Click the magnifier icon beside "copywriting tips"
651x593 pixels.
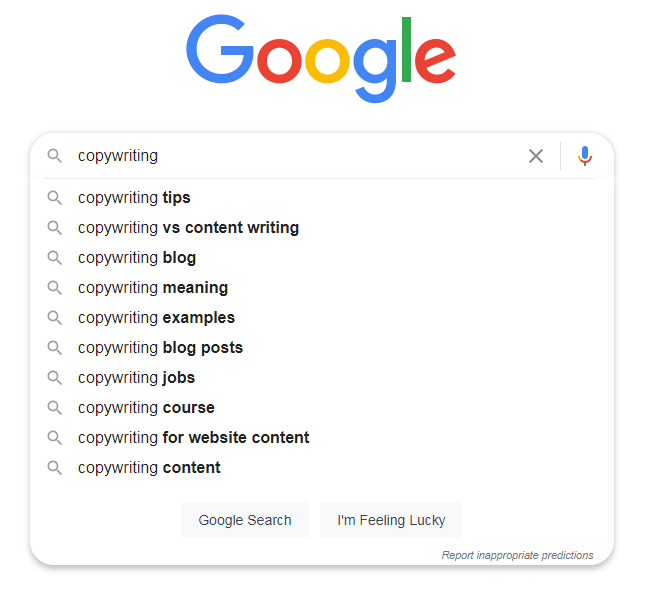click(55, 198)
